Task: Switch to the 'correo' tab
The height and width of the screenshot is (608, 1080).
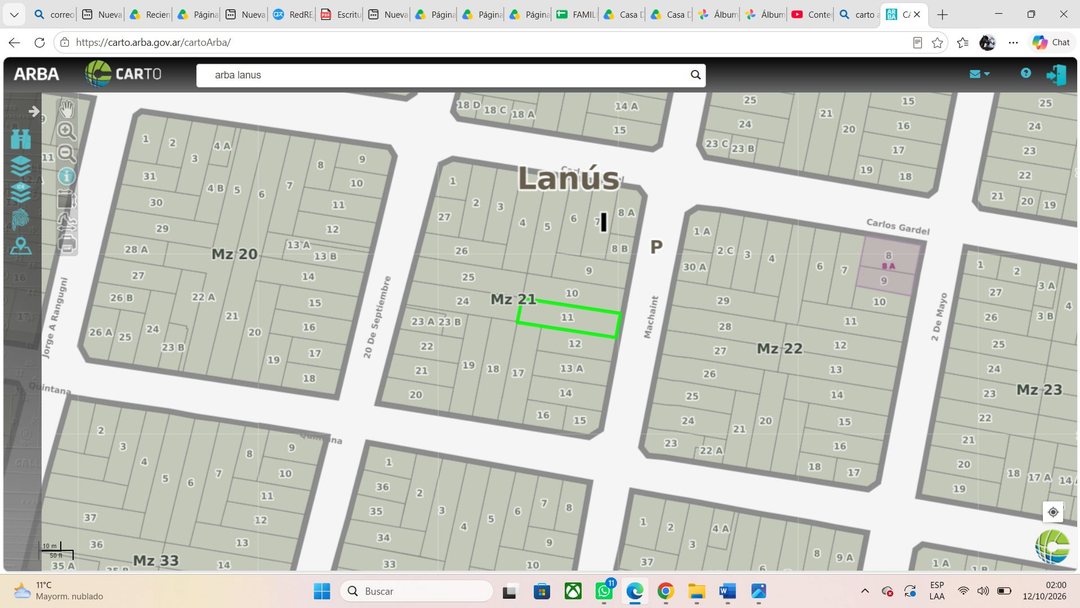Action: 54,14
